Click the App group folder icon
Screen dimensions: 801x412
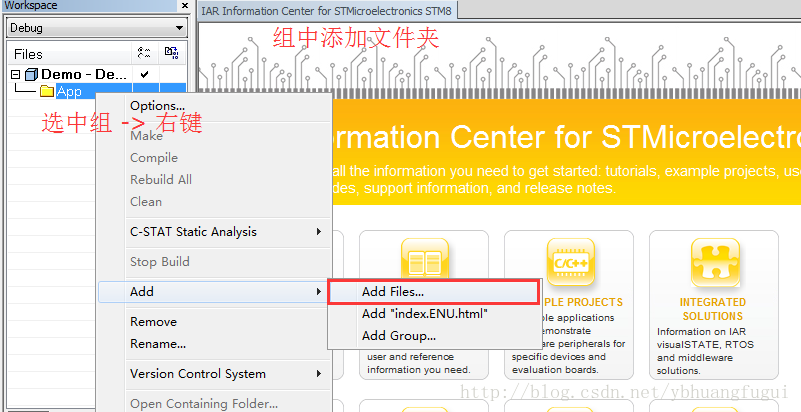click(47, 92)
